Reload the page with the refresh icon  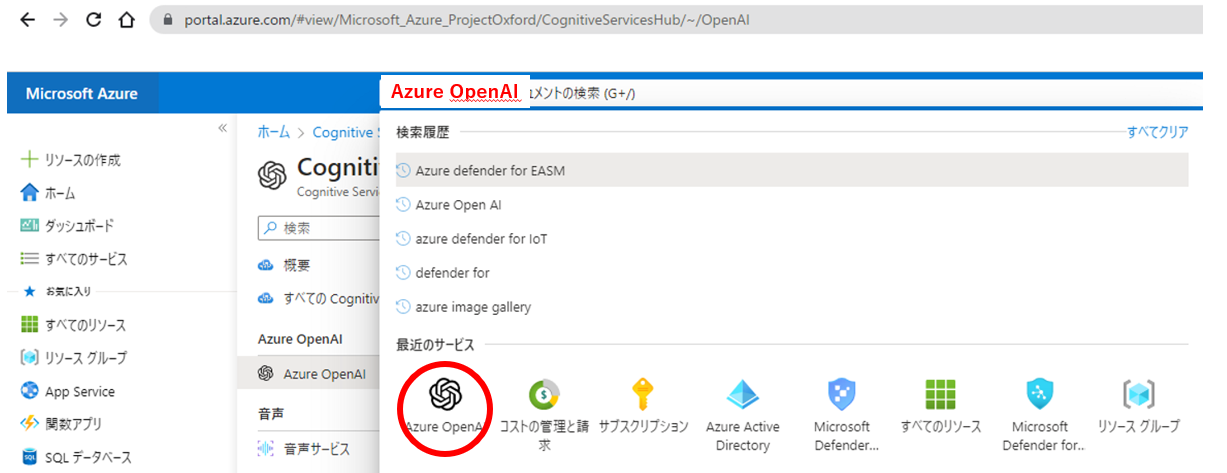(92, 20)
